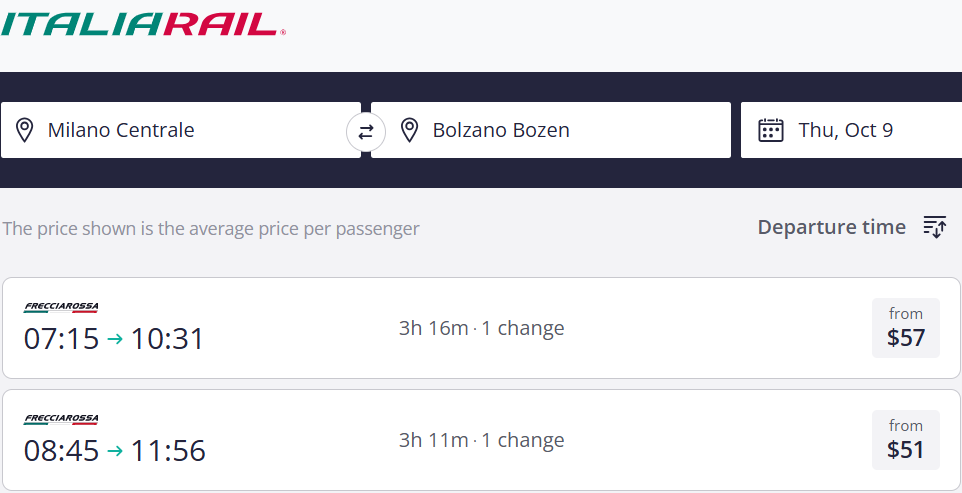962x493 pixels.
Task: Select the from $51 fare
Action: [906, 440]
